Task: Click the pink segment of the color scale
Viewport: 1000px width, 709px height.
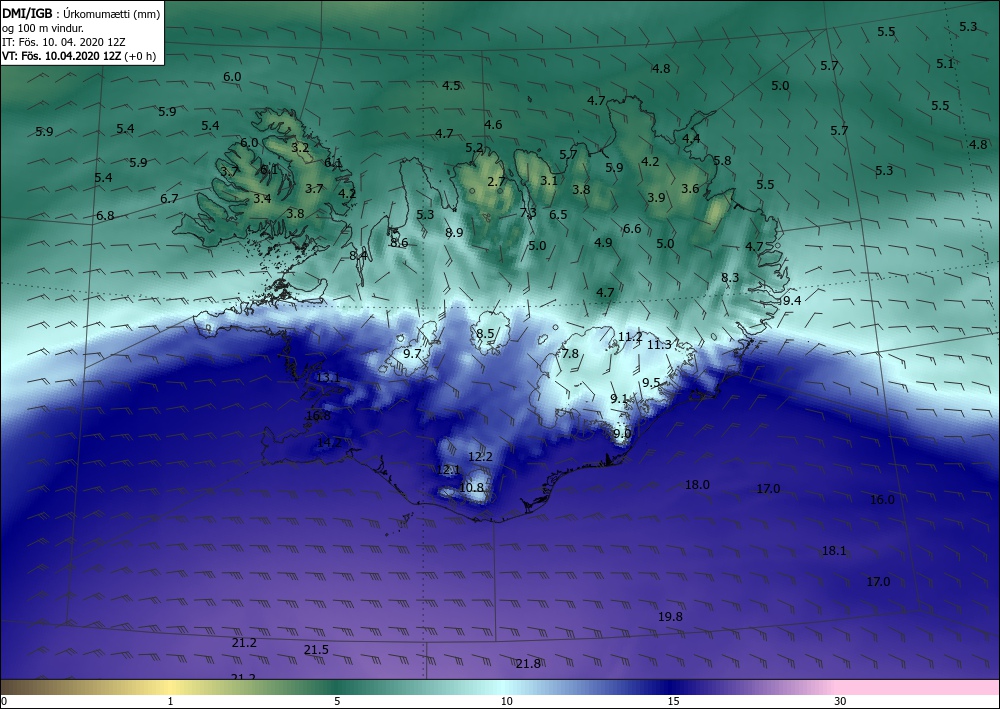Action: click(918, 687)
